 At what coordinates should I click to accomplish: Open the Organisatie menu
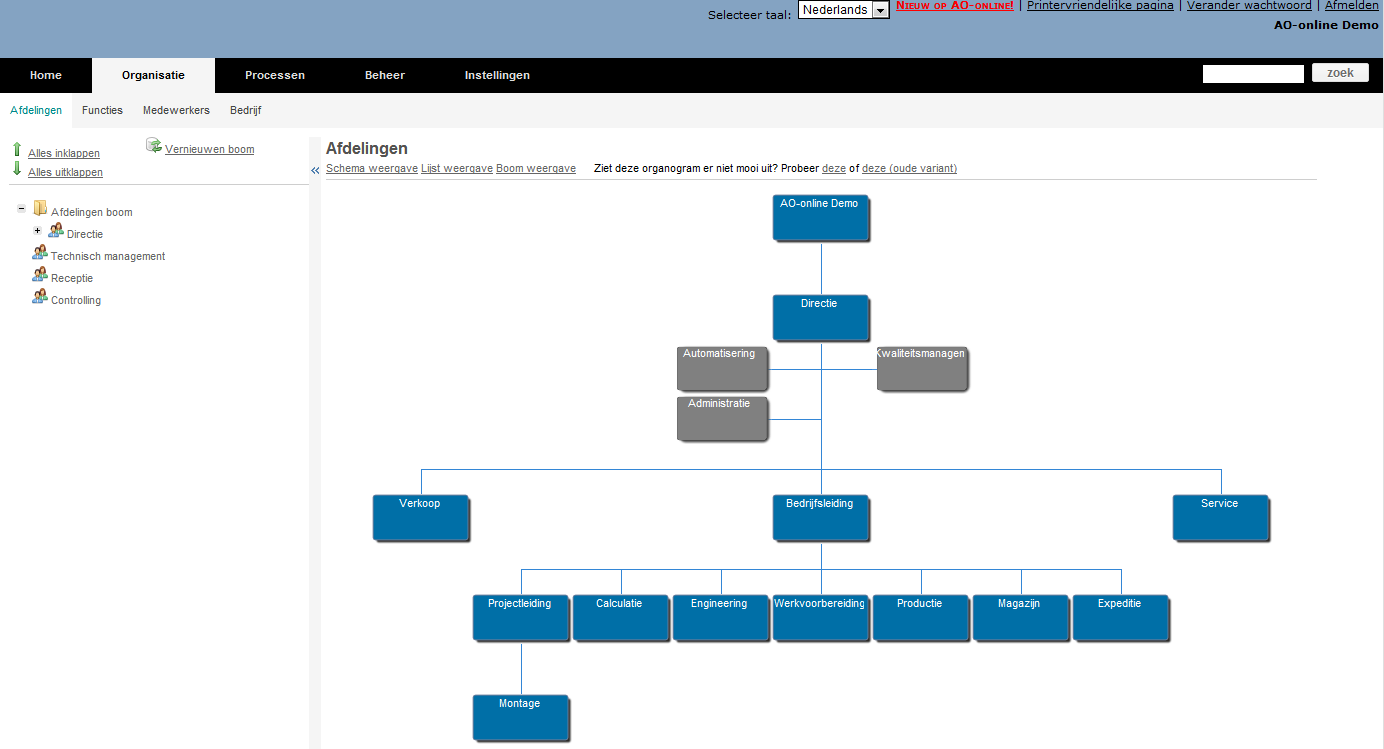153,76
